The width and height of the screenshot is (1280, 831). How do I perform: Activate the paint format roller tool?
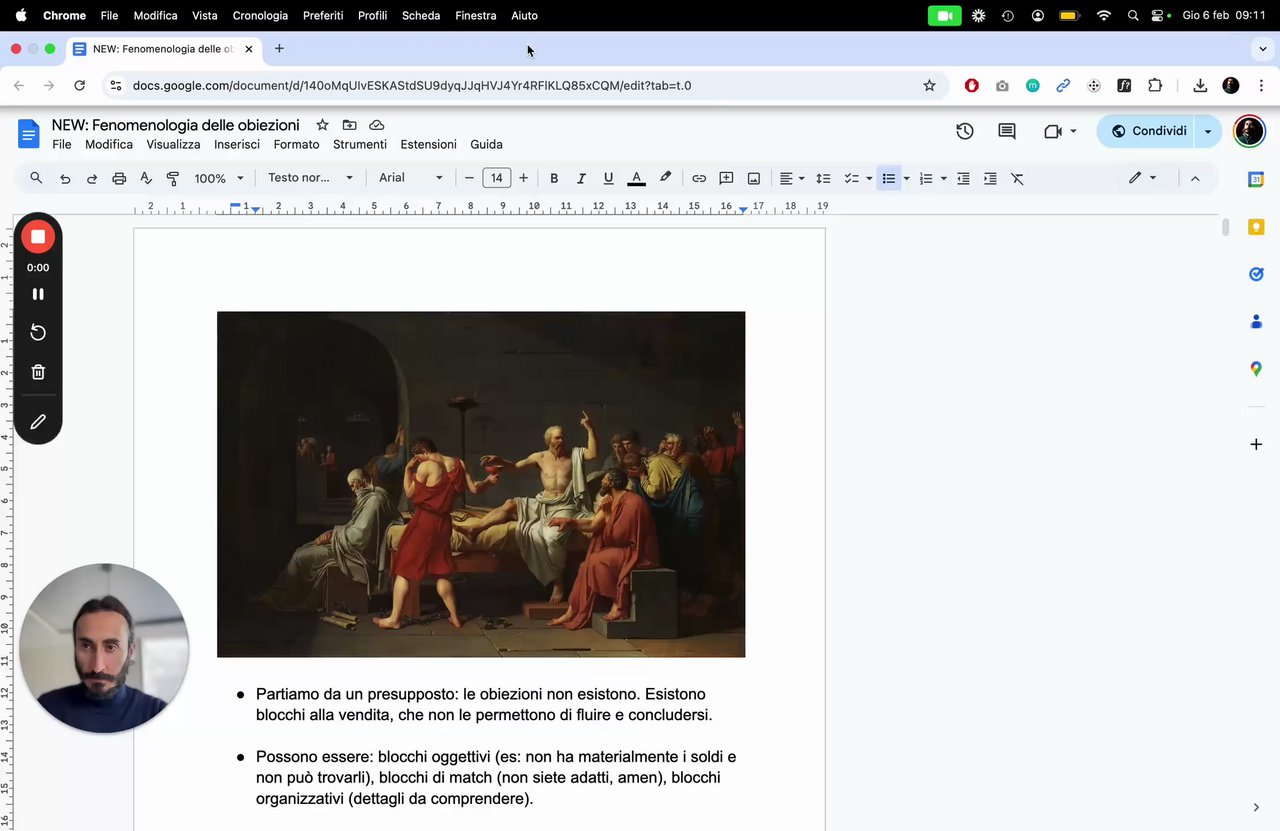tap(173, 178)
